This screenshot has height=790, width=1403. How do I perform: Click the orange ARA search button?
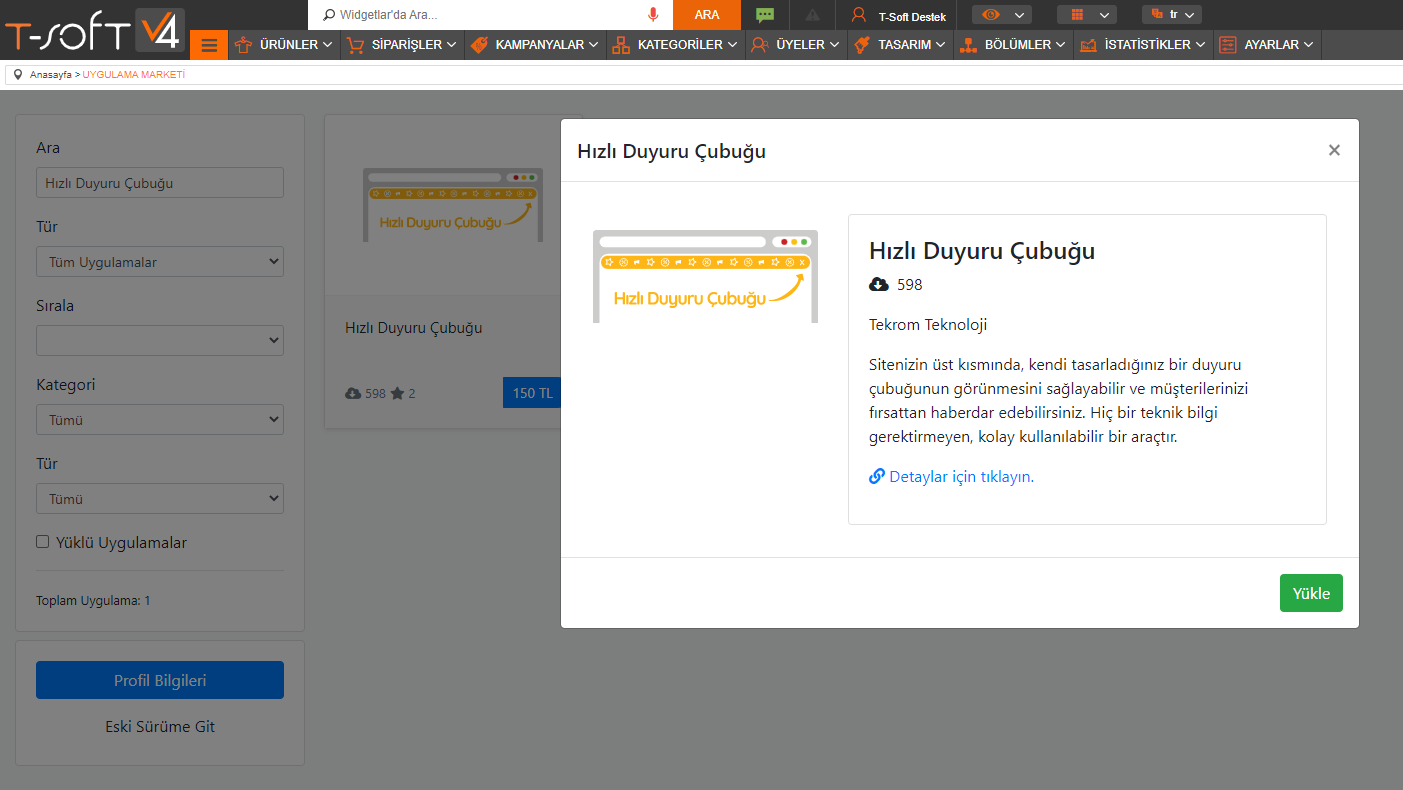tap(707, 15)
